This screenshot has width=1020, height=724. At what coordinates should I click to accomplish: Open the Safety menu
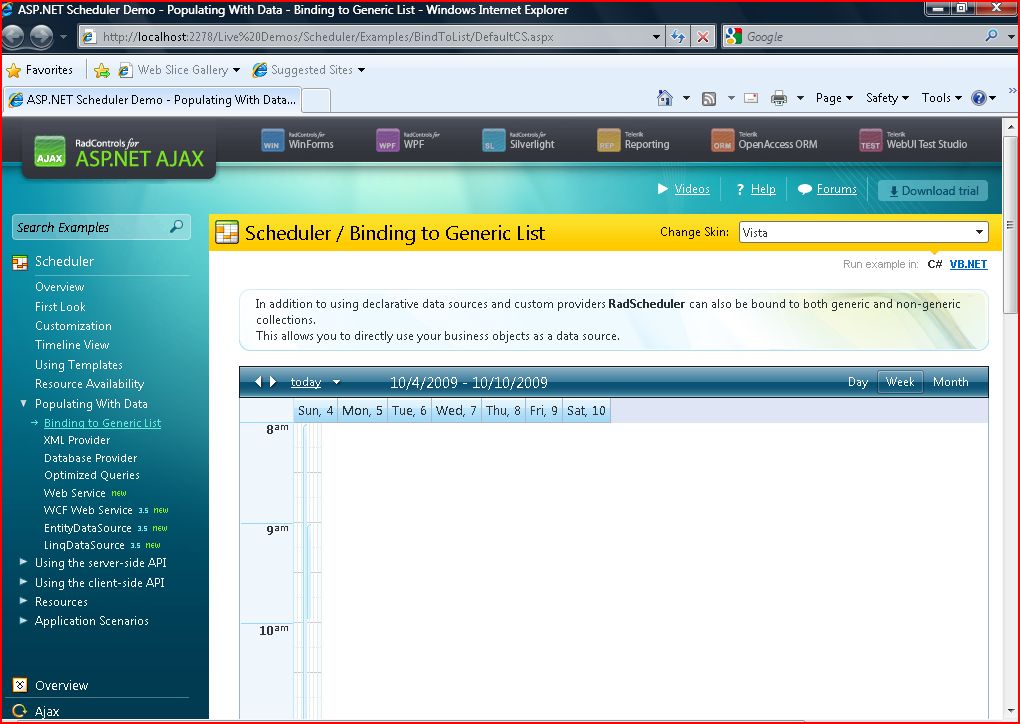pos(887,98)
